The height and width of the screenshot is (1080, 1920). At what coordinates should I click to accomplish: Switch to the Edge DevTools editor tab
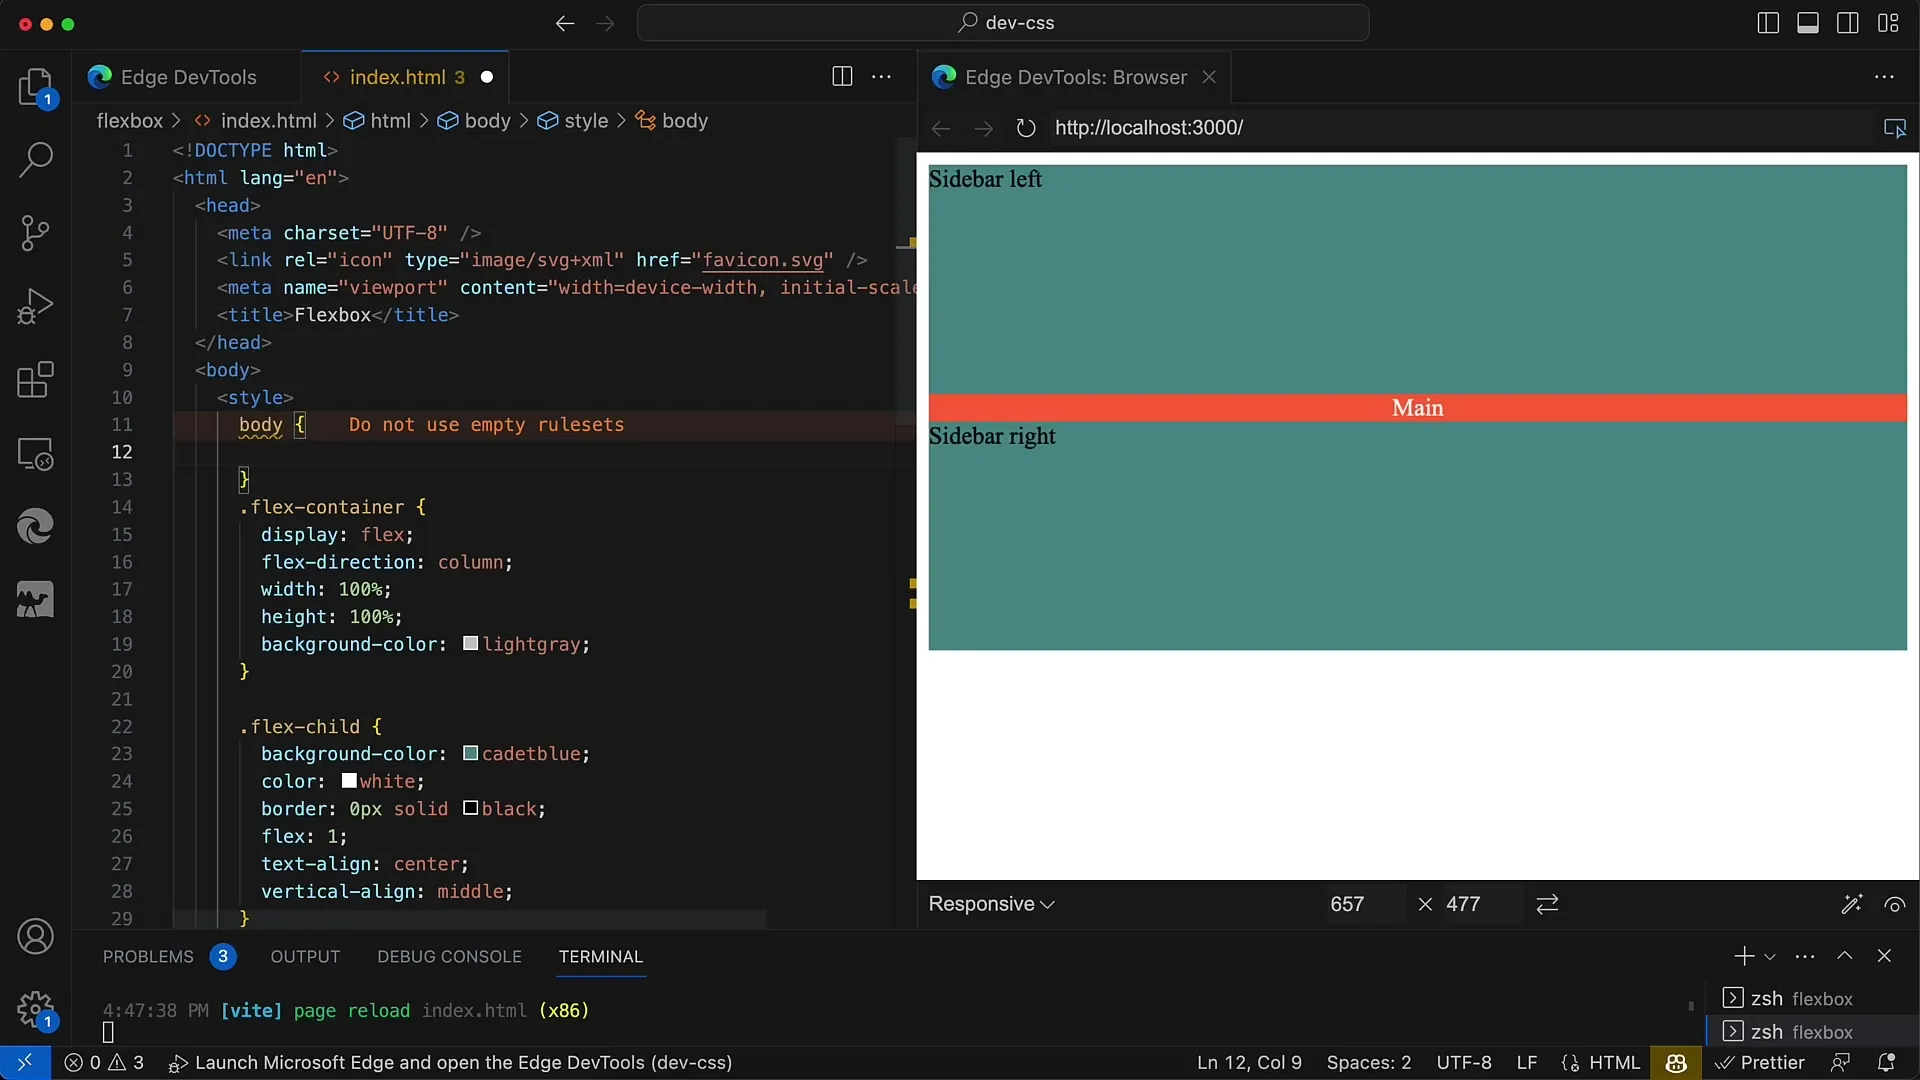click(x=186, y=77)
